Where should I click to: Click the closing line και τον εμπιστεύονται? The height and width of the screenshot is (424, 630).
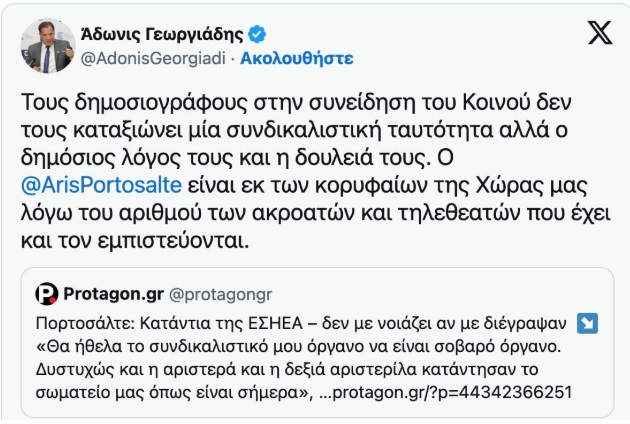coord(135,241)
